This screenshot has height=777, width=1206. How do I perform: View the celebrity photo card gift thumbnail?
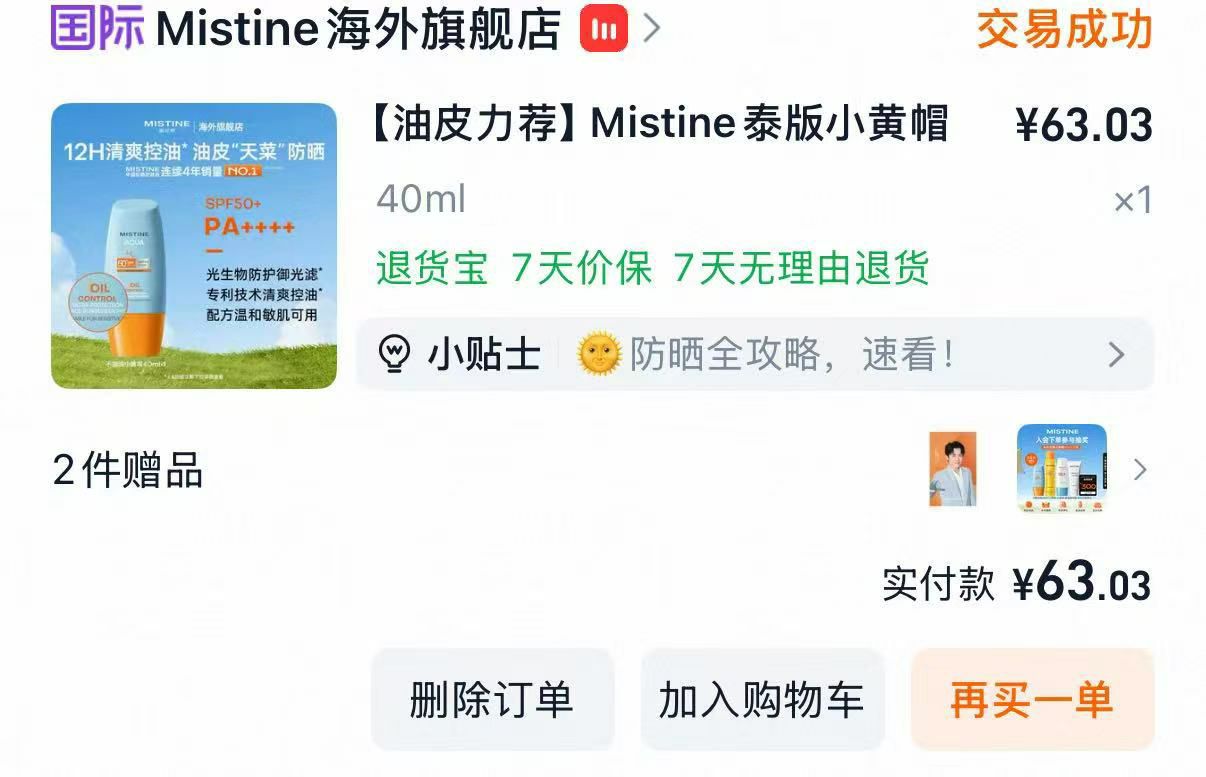coord(952,469)
